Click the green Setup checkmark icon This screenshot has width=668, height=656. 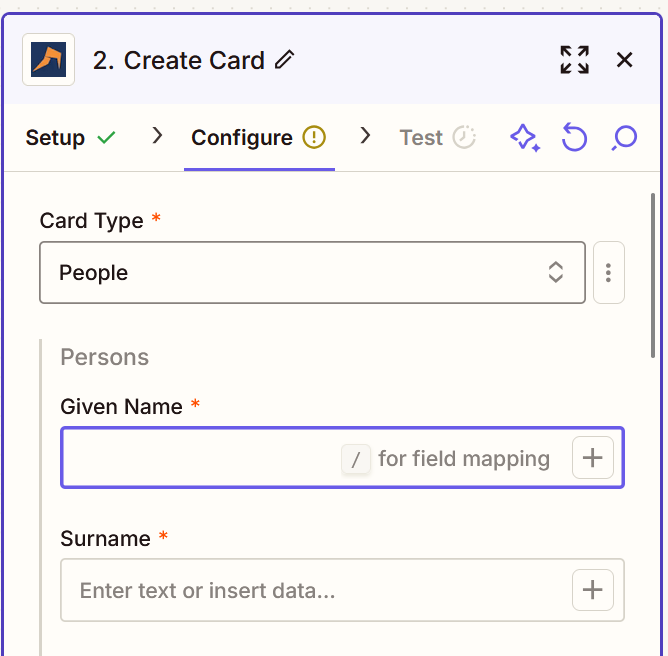pyautogui.click(x=106, y=138)
